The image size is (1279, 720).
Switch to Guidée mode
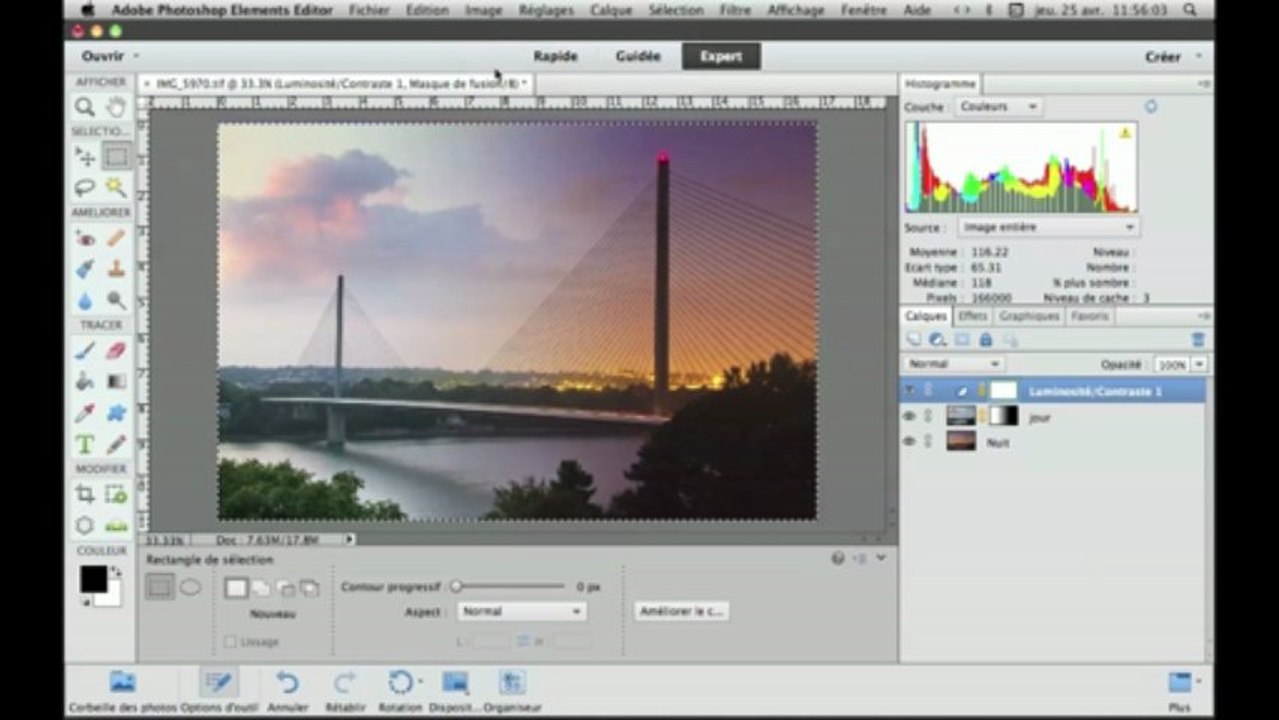pos(638,57)
